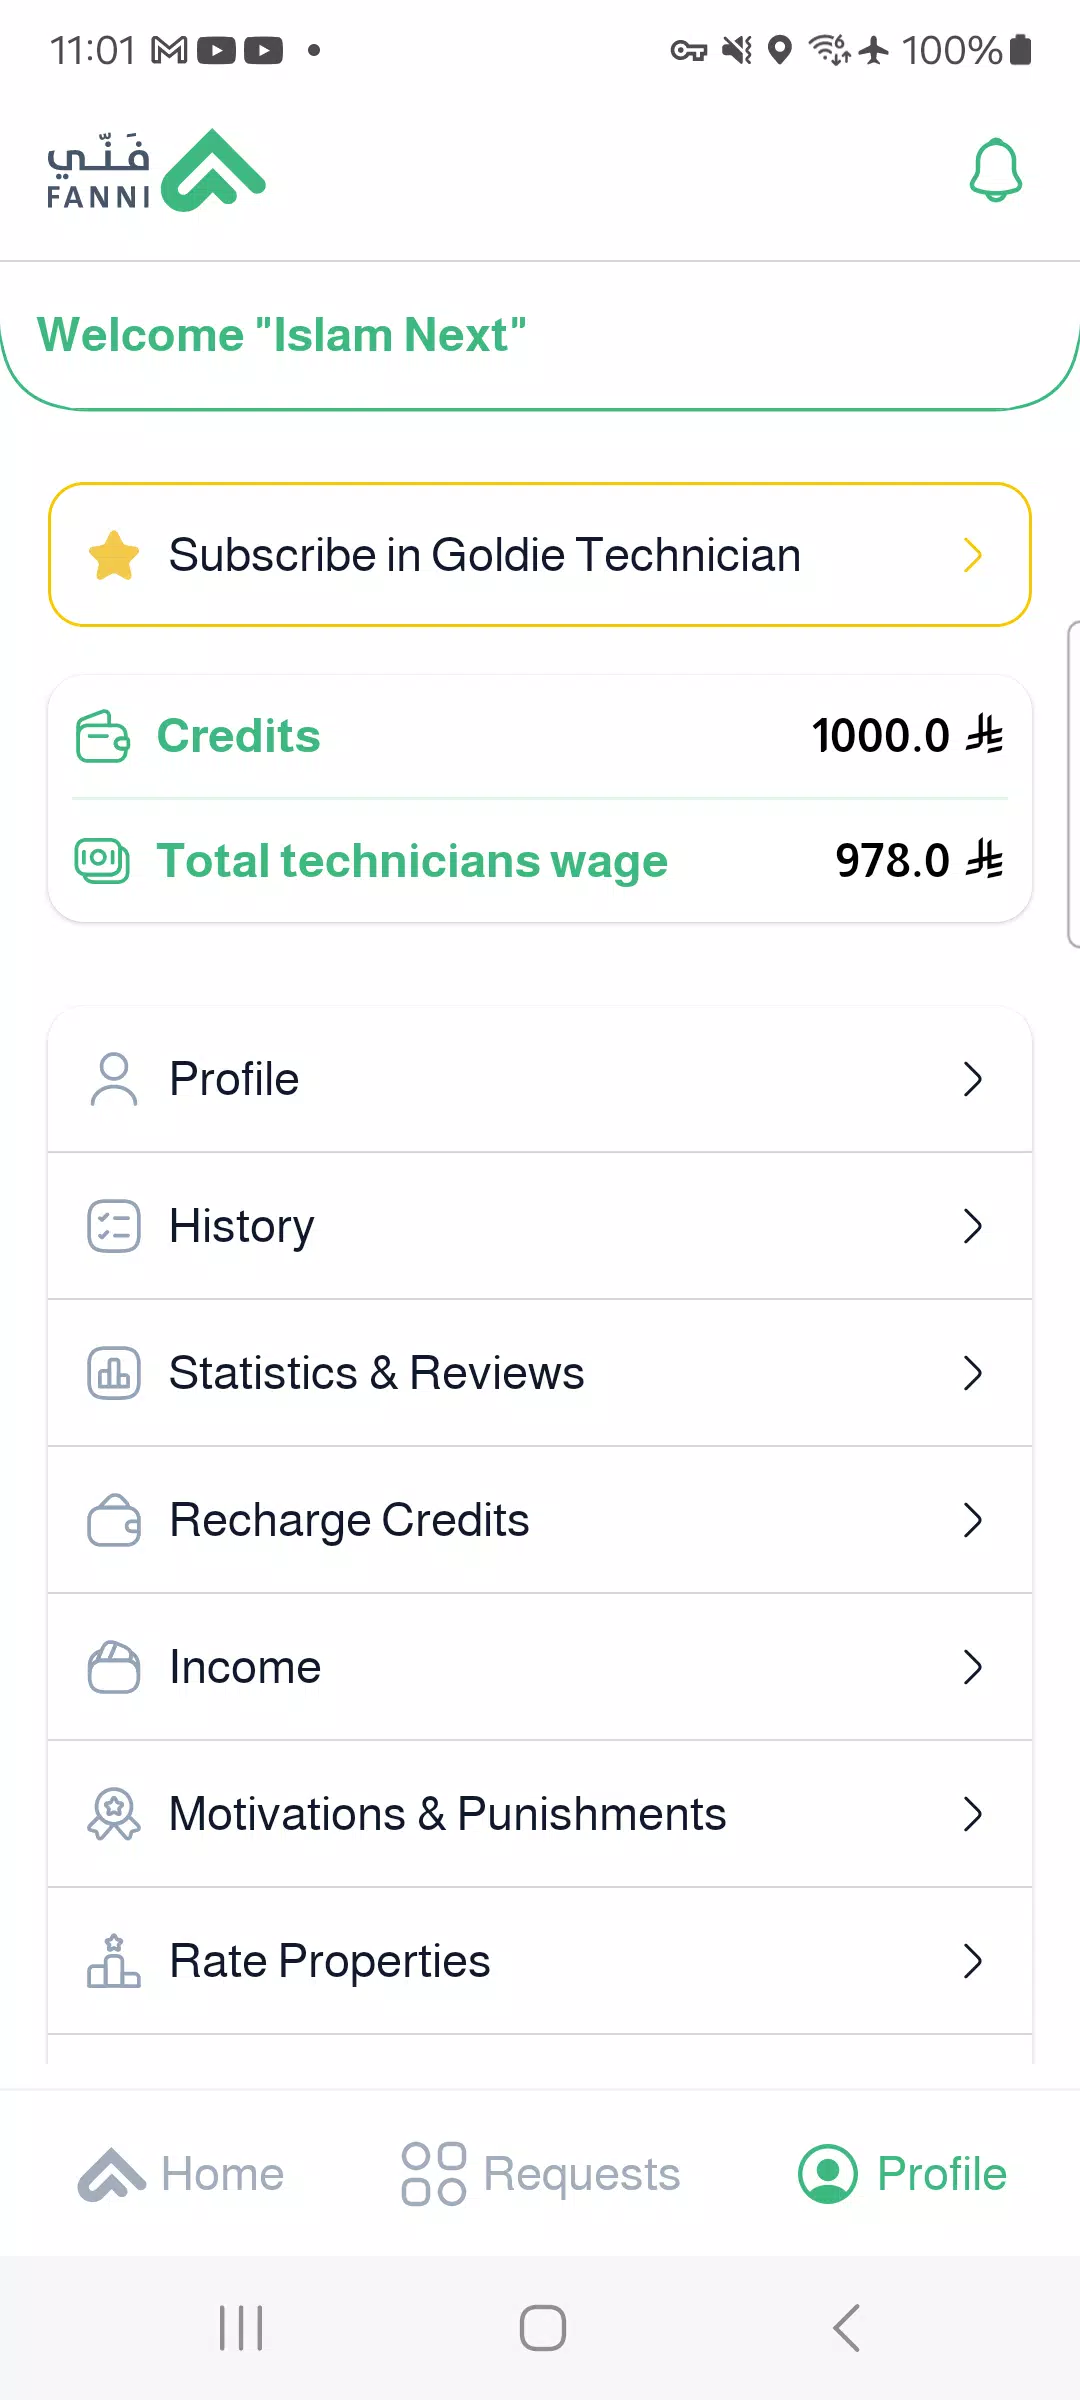Switch to the Requests tab

[540, 2174]
